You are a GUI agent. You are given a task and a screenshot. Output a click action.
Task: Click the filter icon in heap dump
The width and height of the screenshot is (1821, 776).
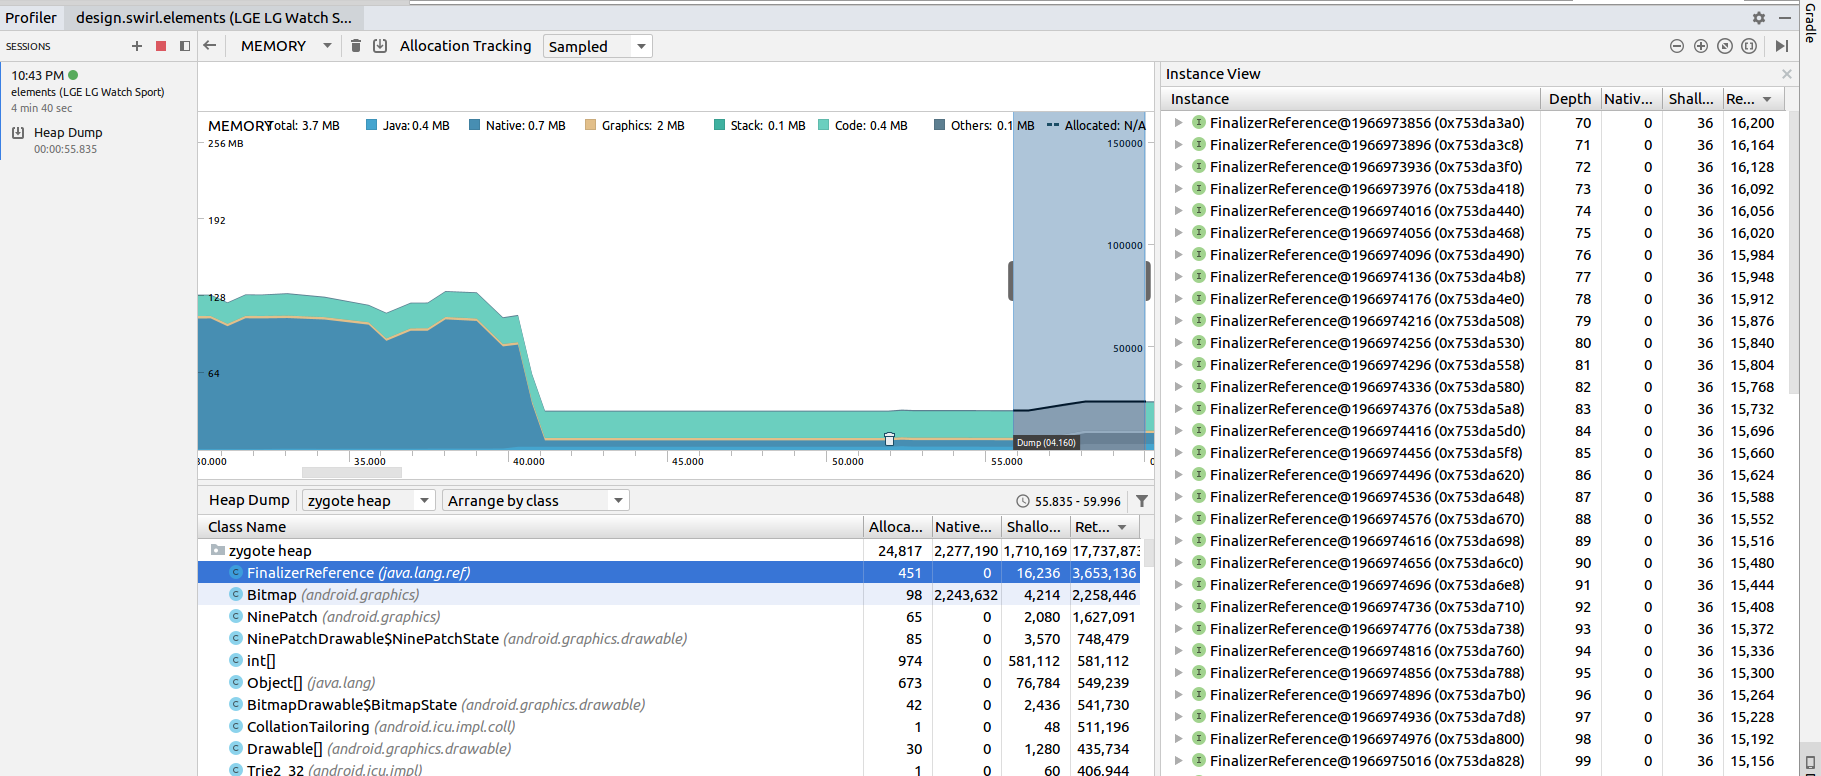pyautogui.click(x=1142, y=501)
